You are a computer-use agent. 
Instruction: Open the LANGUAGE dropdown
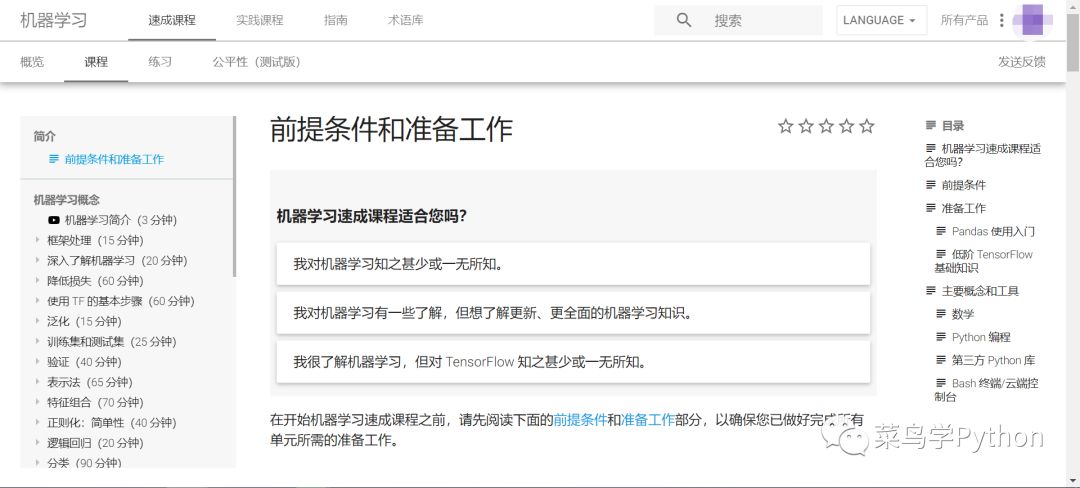coord(880,20)
